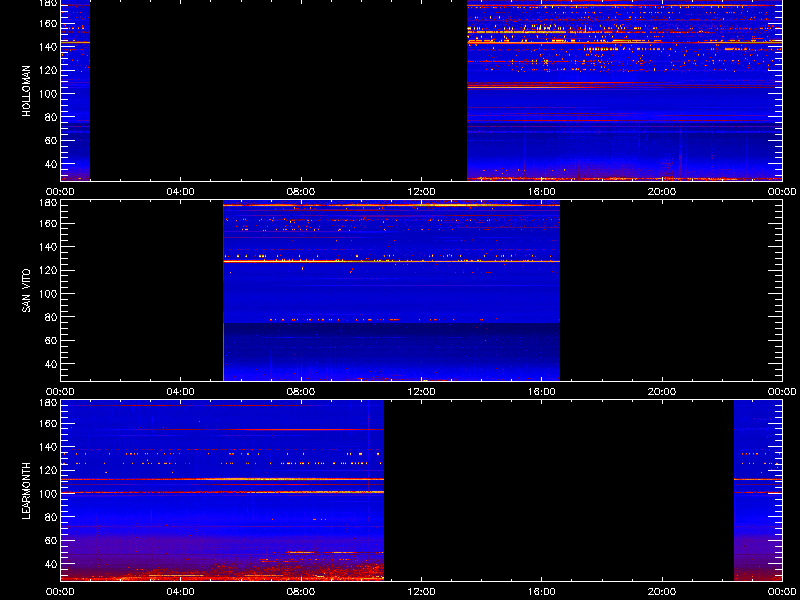800x600 pixels.
Task: Select 08:00 tick label under Holloman plot
Action: (301, 192)
